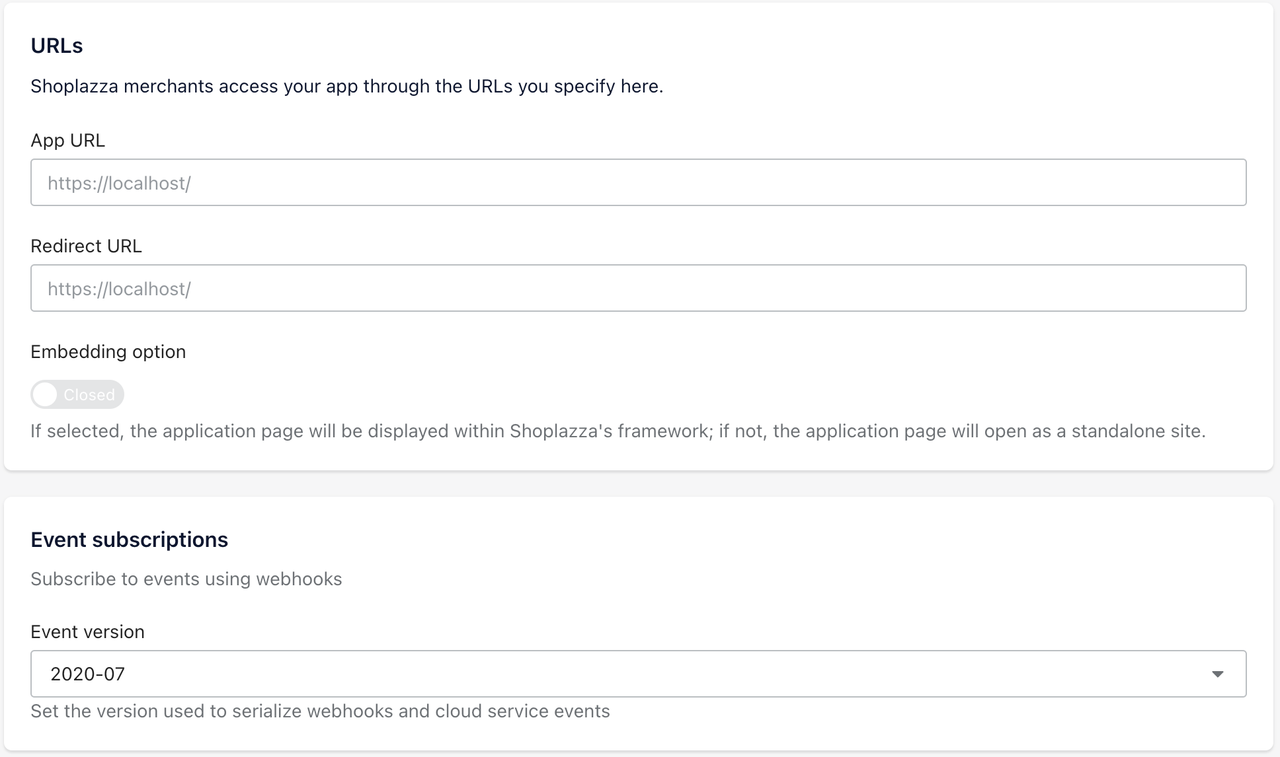Toggle the Embedding option switch

[77, 395]
